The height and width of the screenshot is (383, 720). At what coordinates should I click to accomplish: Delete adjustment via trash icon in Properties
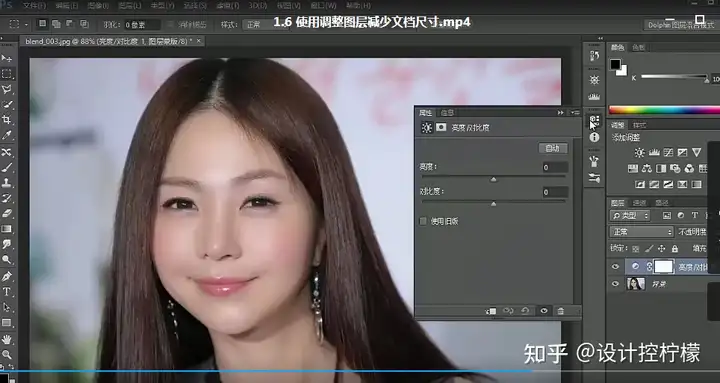[x=561, y=311]
